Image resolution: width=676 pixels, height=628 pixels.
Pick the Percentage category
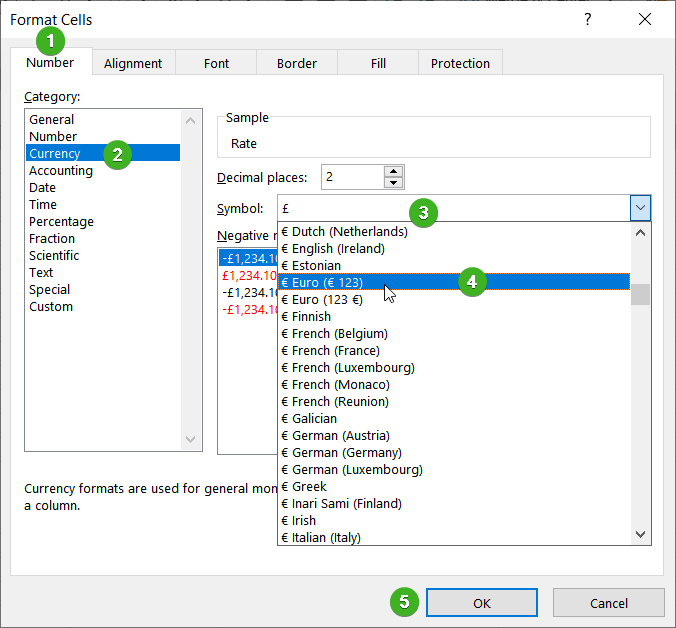pyautogui.click(x=103, y=221)
